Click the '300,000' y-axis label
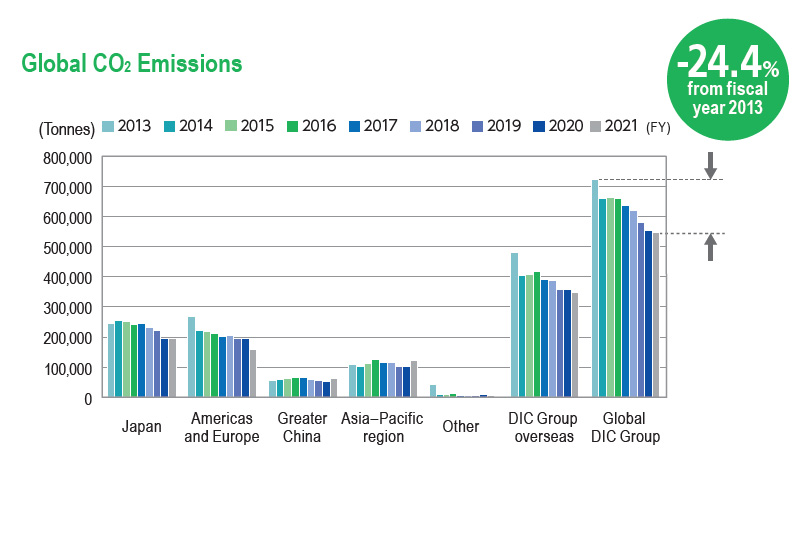This screenshot has height=550, width=800. tap(67, 308)
